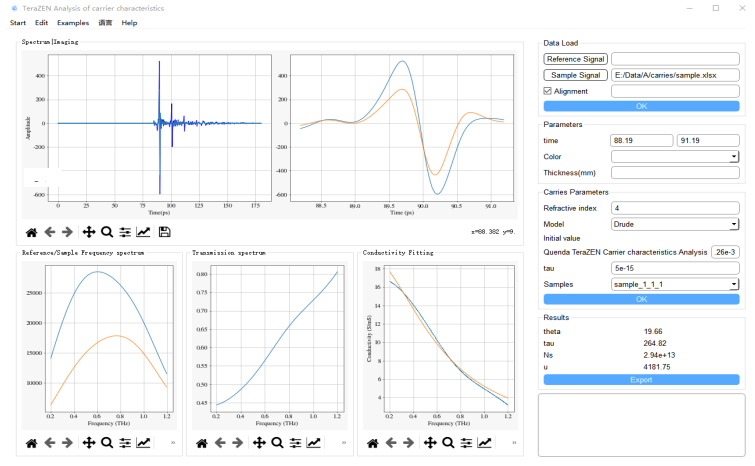Open the Help menu
Image resolution: width=755 pixels, height=466 pixels.
click(x=129, y=22)
